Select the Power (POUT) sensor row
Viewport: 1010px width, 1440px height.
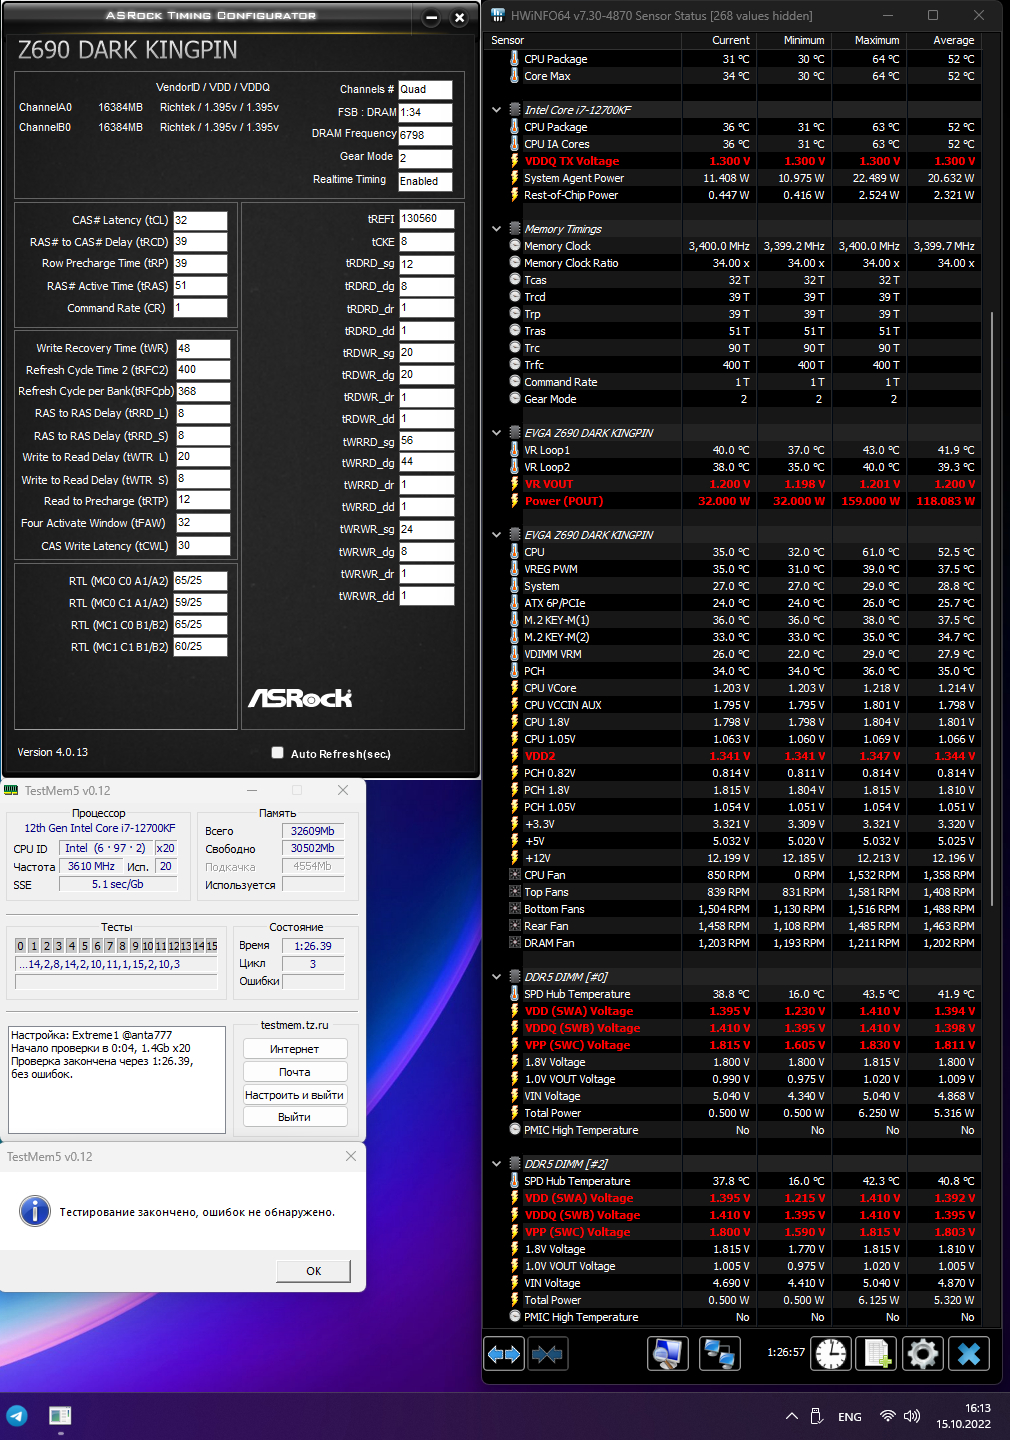click(734, 501)
